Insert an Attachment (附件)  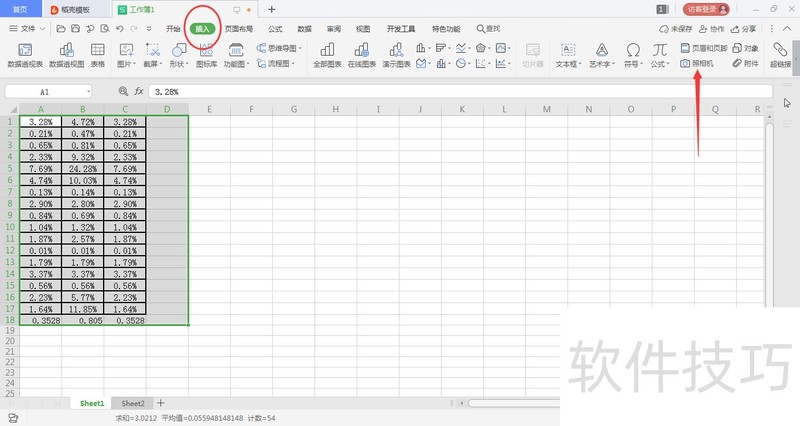745,64
